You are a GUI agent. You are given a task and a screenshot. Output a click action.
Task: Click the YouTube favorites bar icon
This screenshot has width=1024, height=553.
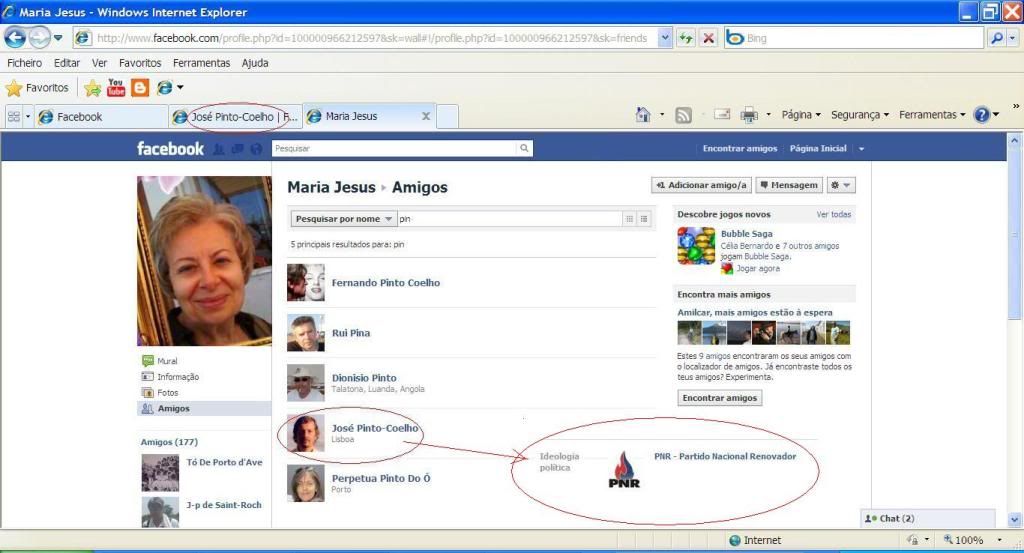116,88
